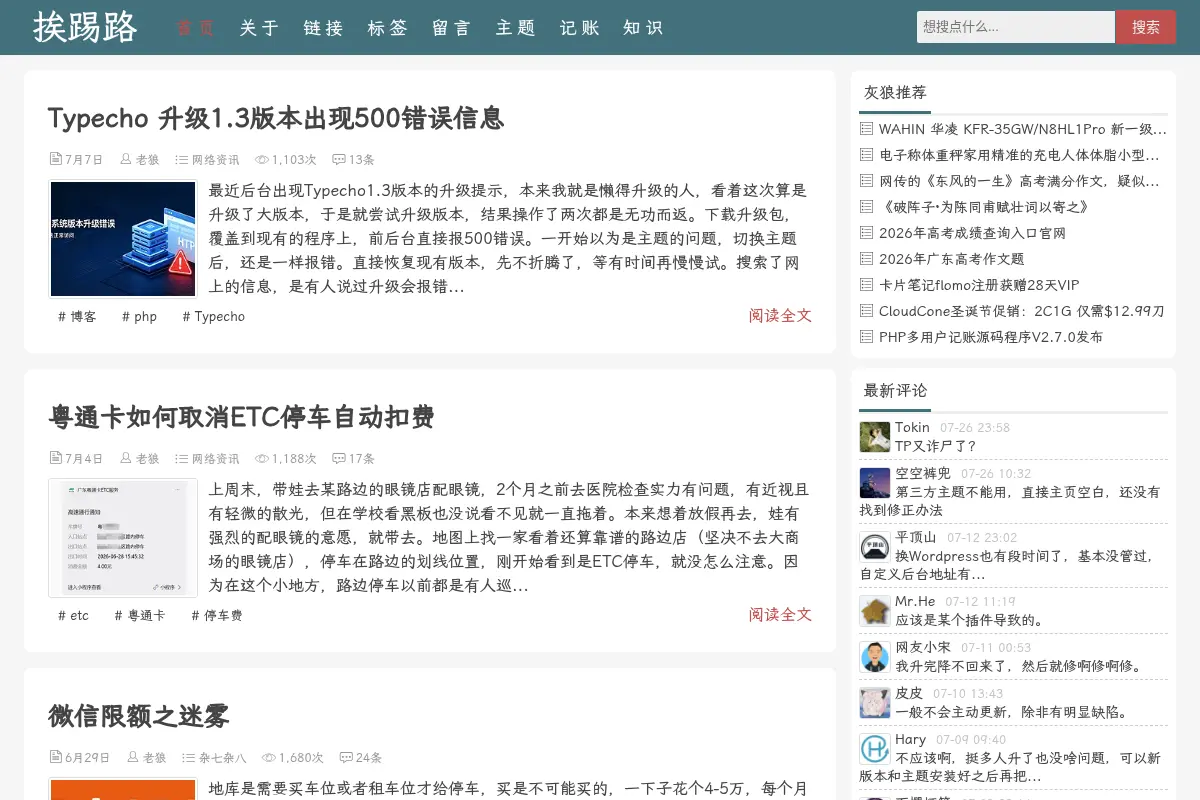
Task: Open the # 粤通卡 tag
Action: [x=140, y=615]
